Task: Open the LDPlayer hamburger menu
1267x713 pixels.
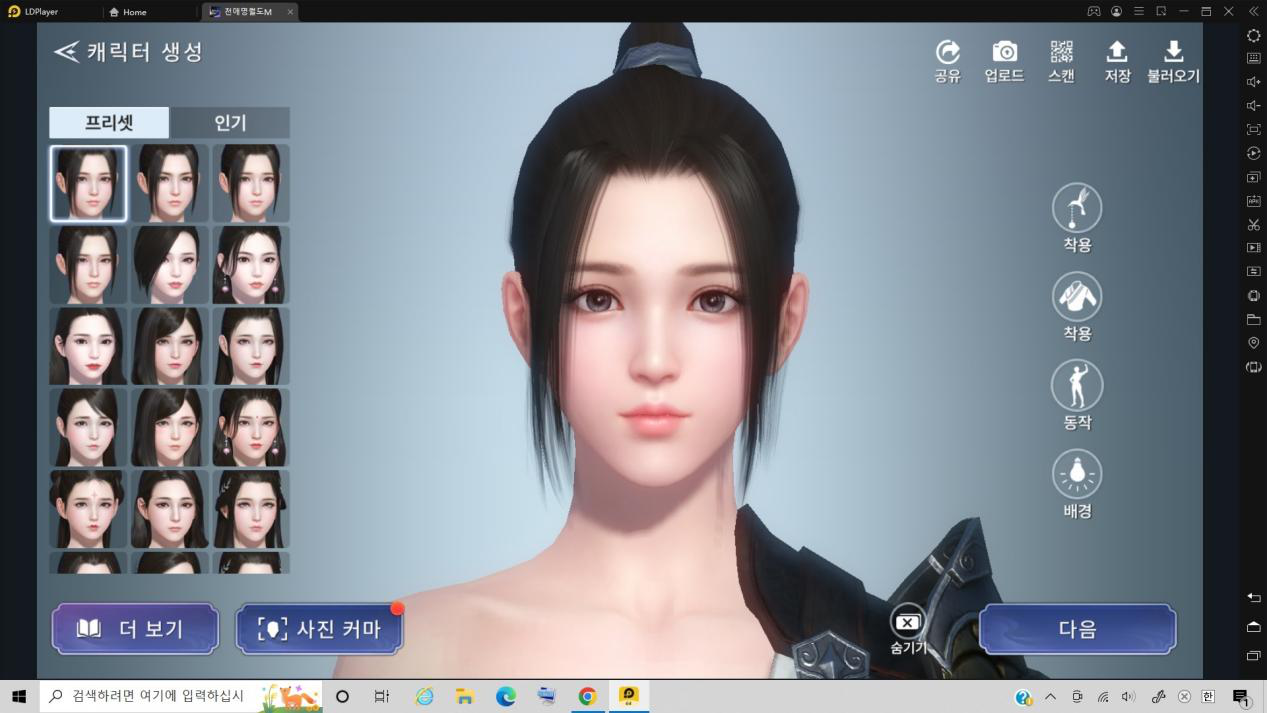Action: (1139, 11)
